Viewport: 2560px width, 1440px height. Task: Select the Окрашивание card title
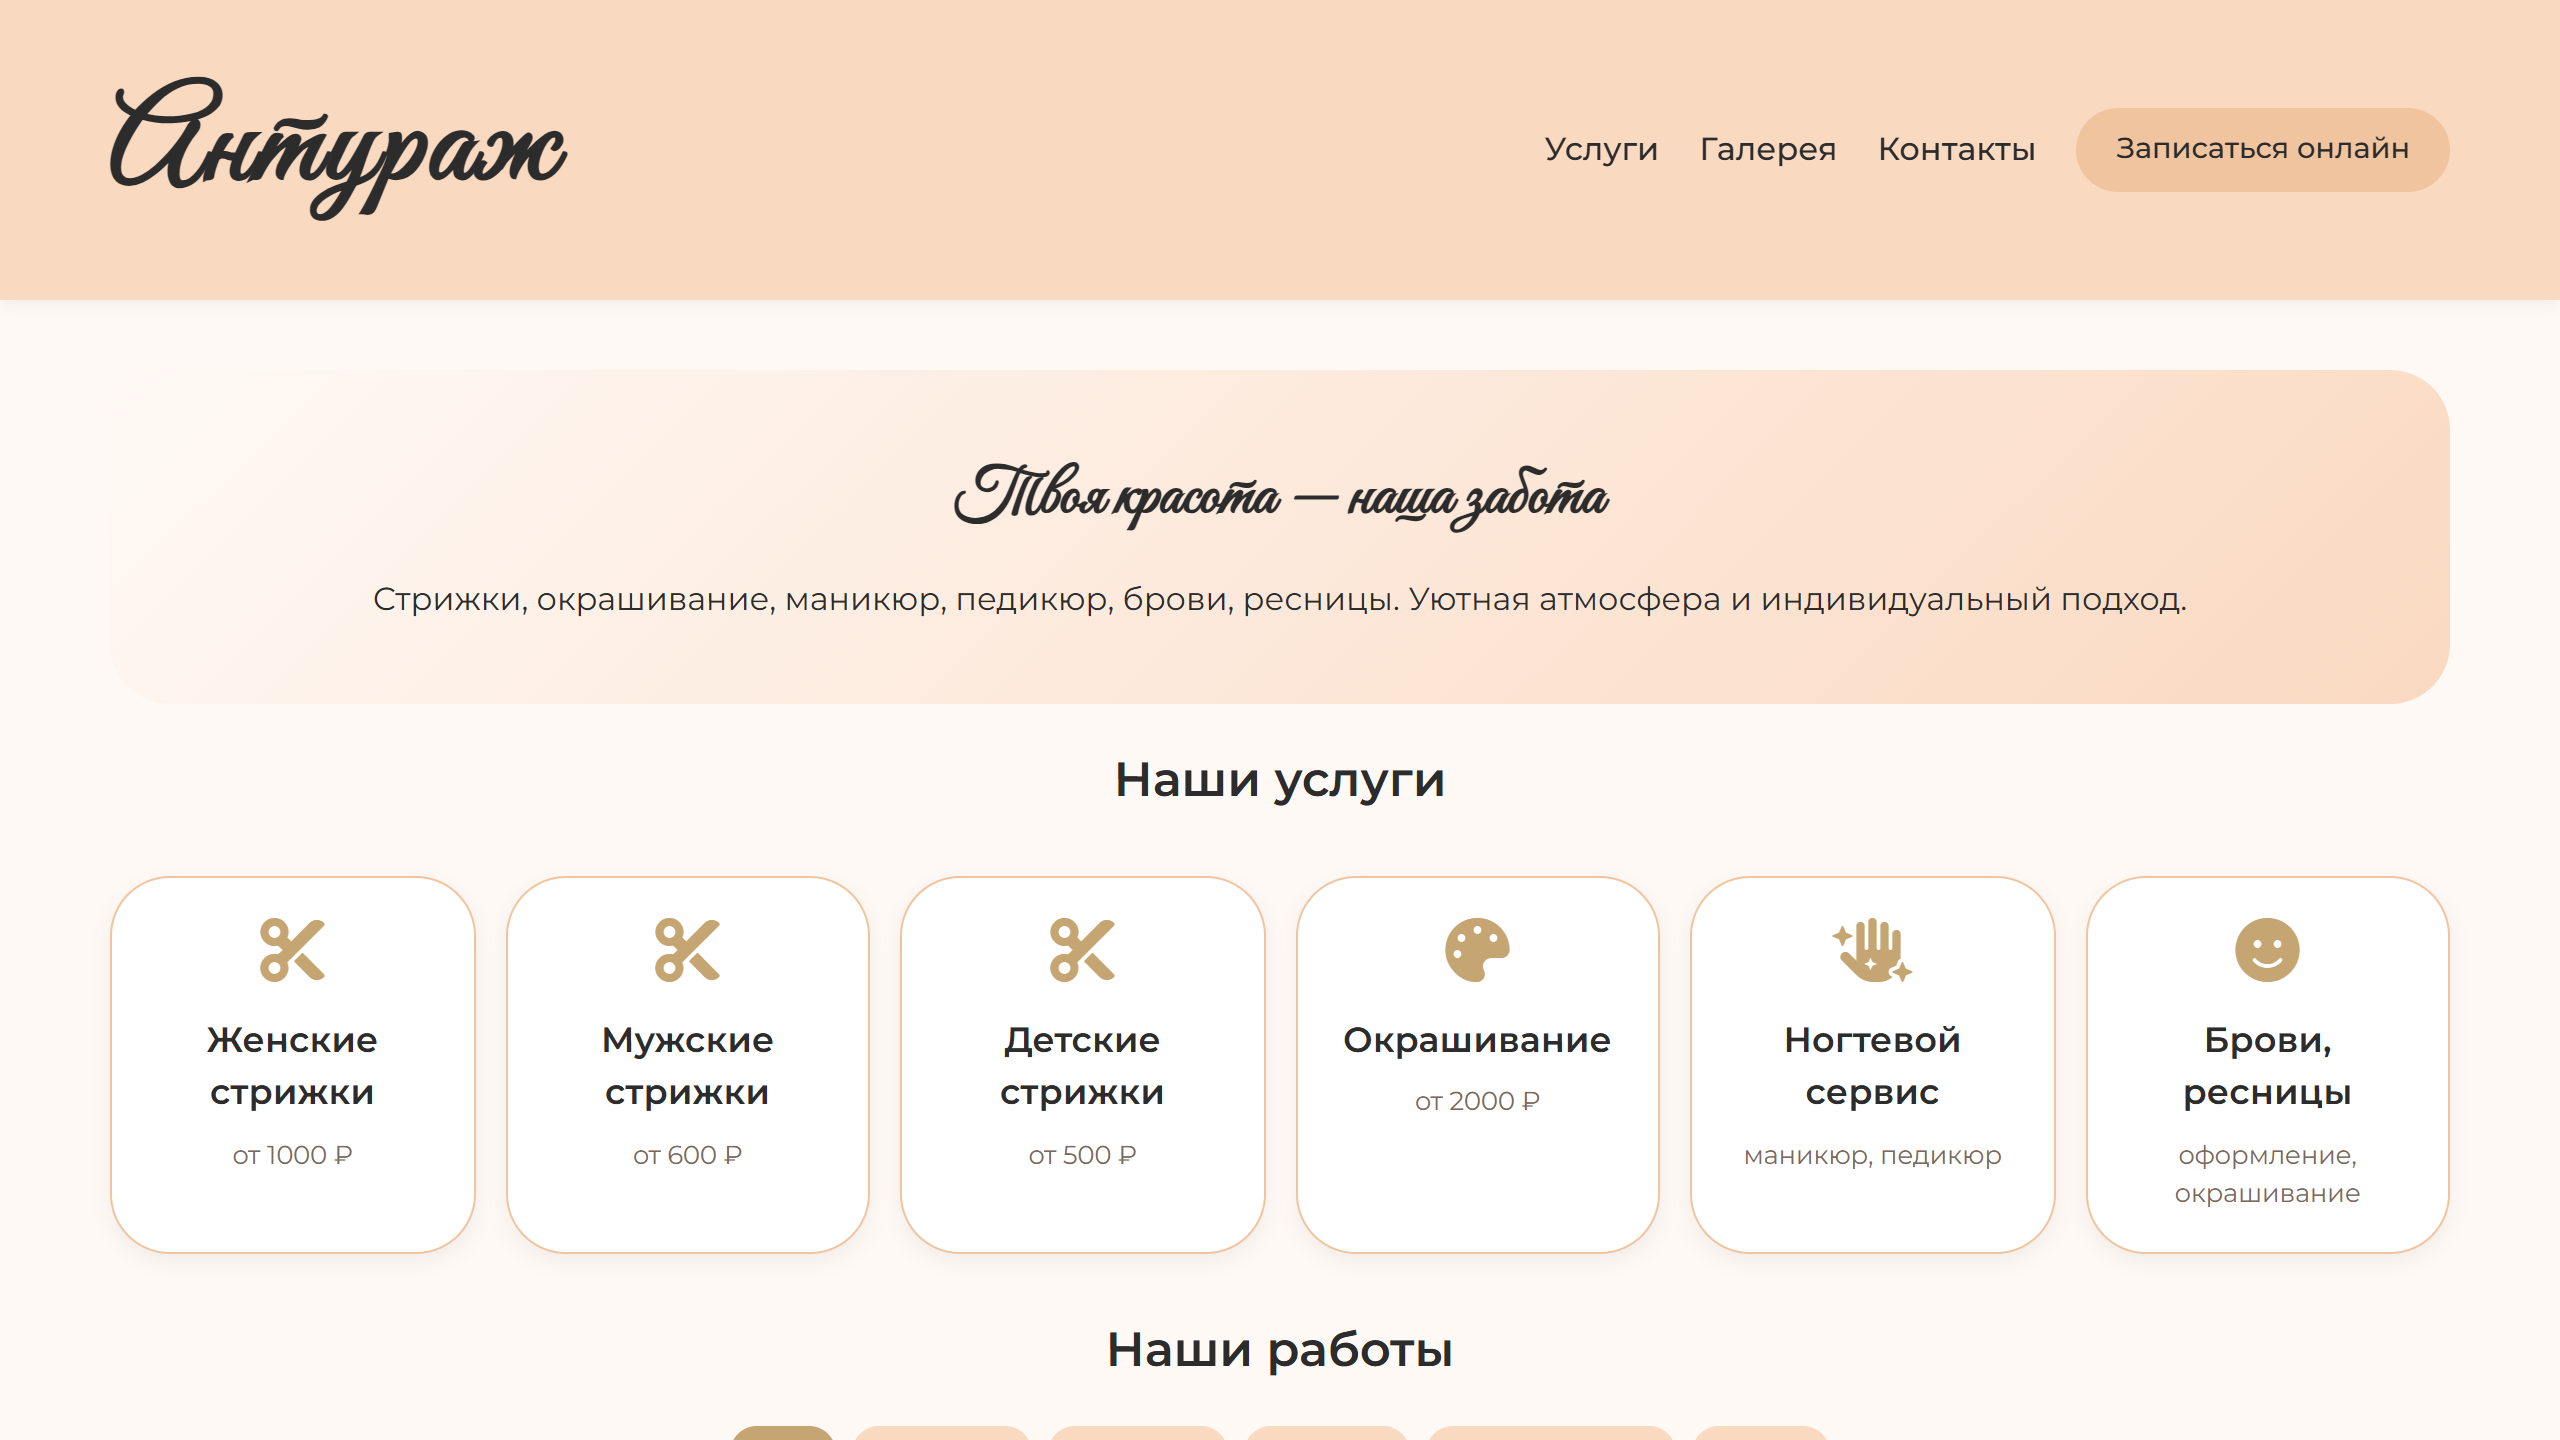pyautogui.click(x=1477, y=1040)
